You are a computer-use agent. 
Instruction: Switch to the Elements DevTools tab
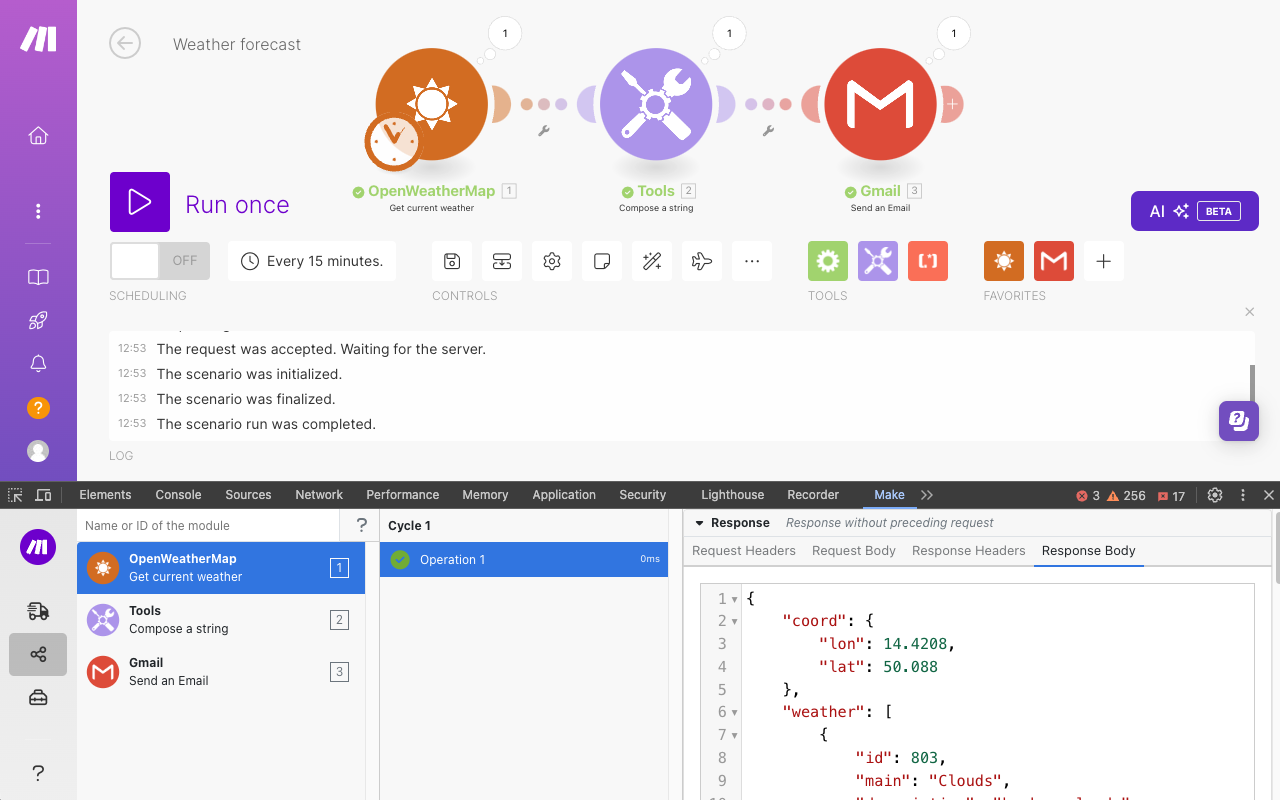(x=105, y=495)
